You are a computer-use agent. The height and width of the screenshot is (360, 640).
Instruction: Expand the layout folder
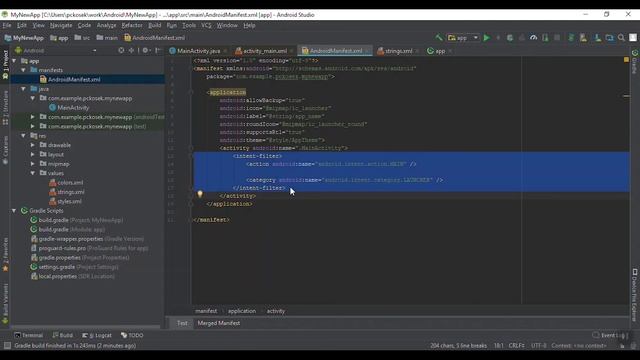coord(33,154)
